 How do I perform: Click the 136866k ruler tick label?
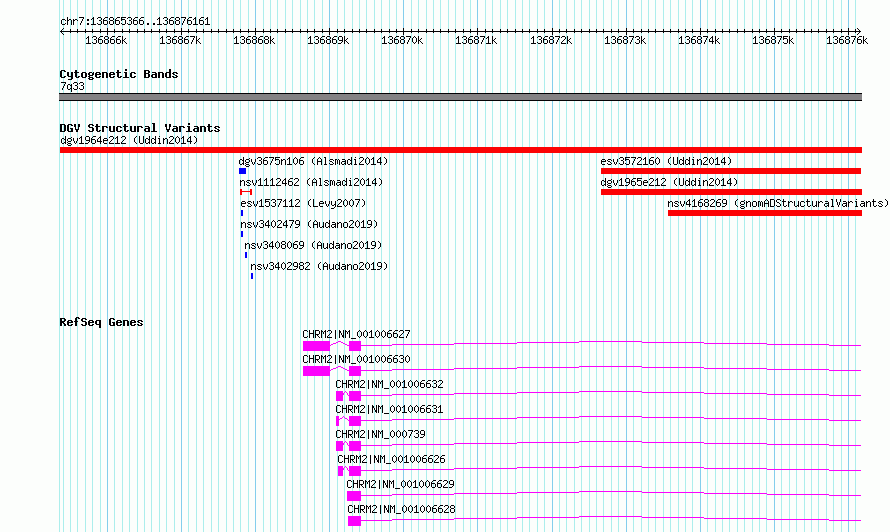click(x=106, y=41)
